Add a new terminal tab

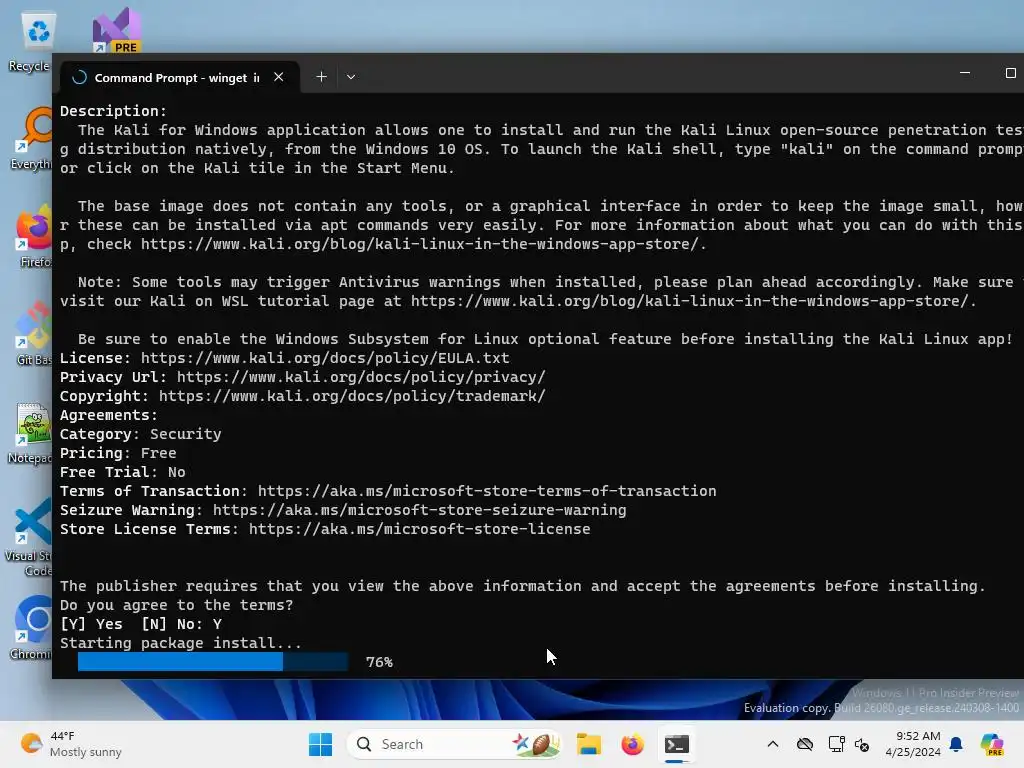coord(321,77)
